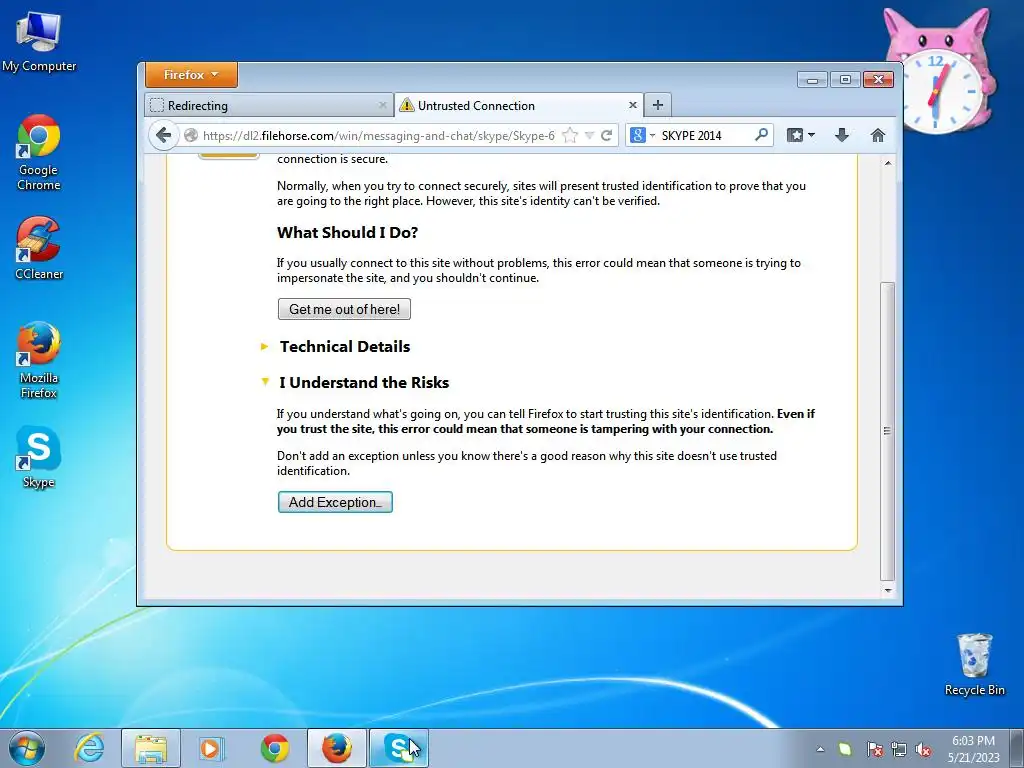Image resolution: width=1024 pixels, height=768 pixels.
Task: Select the My Computer desktop icon
Action: click(x=39, y=41)
